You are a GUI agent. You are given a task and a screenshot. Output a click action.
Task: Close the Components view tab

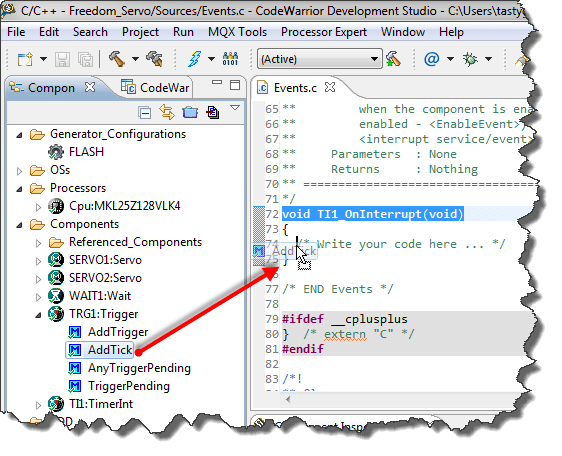pos(90,87)
